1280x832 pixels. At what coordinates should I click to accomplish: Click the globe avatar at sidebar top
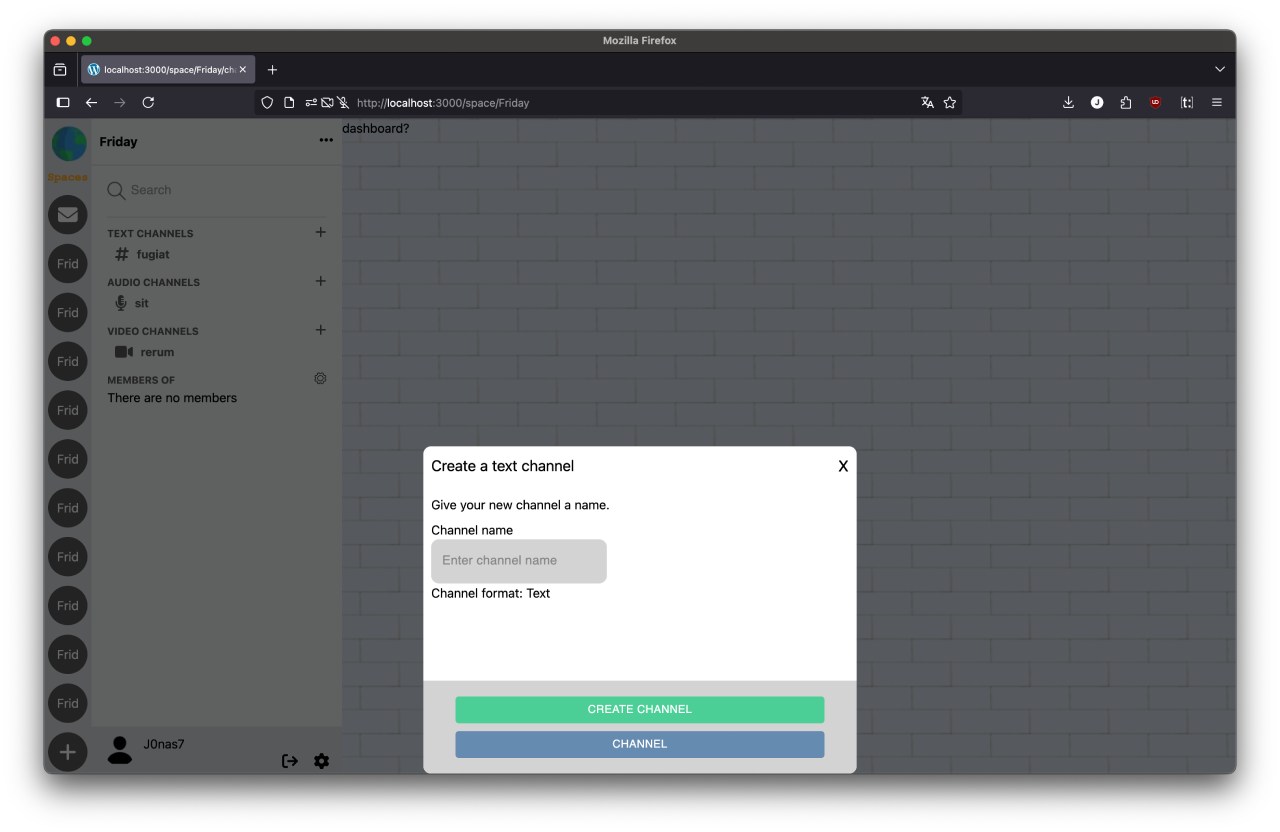click(69, 143)
